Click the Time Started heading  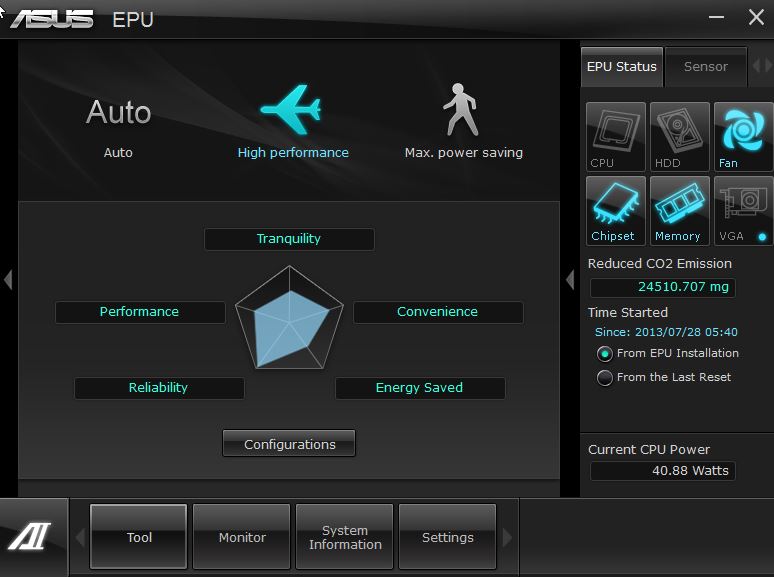(627, 312)
